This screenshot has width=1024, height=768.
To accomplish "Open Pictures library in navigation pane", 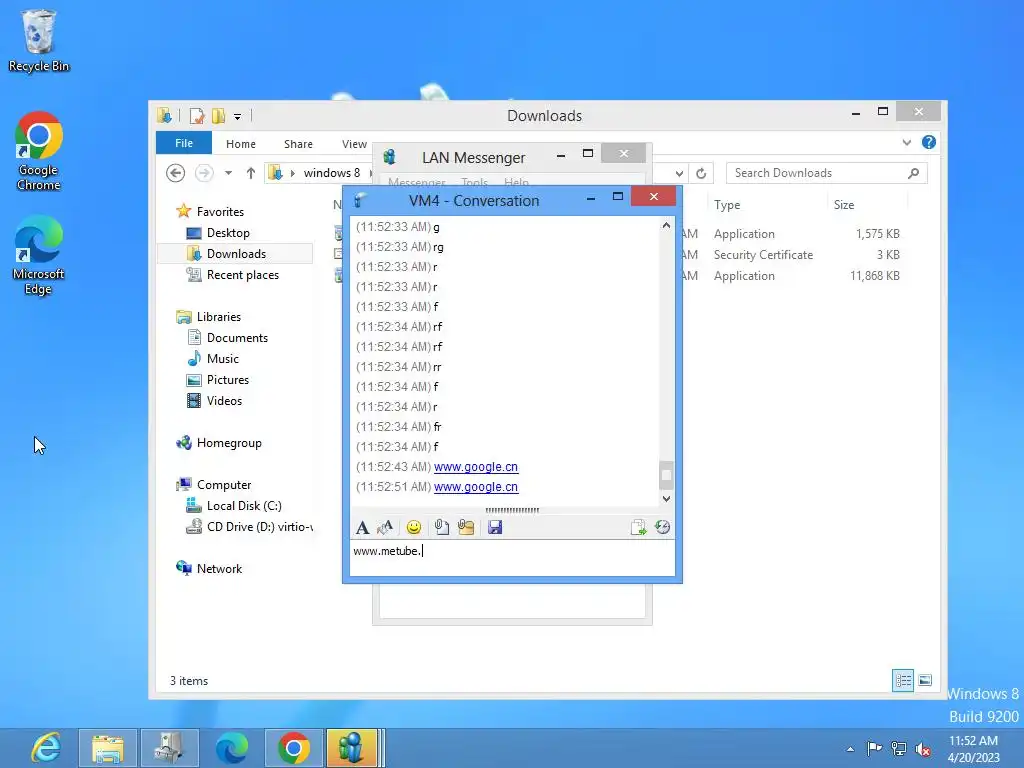I will coord(227,379).
